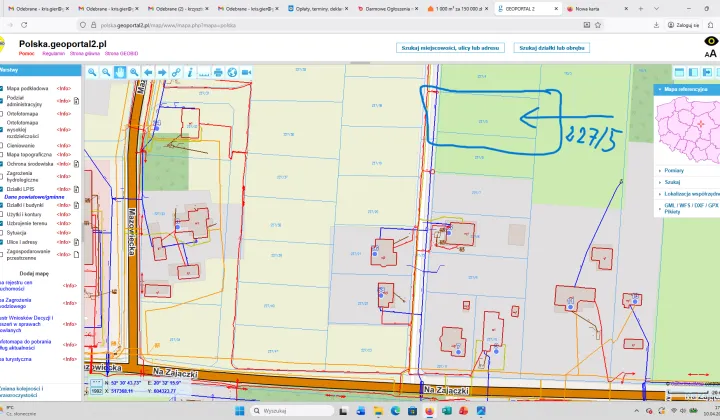Click the print map icon
This screenshot has width=720, height=420.
coord(218,72)
